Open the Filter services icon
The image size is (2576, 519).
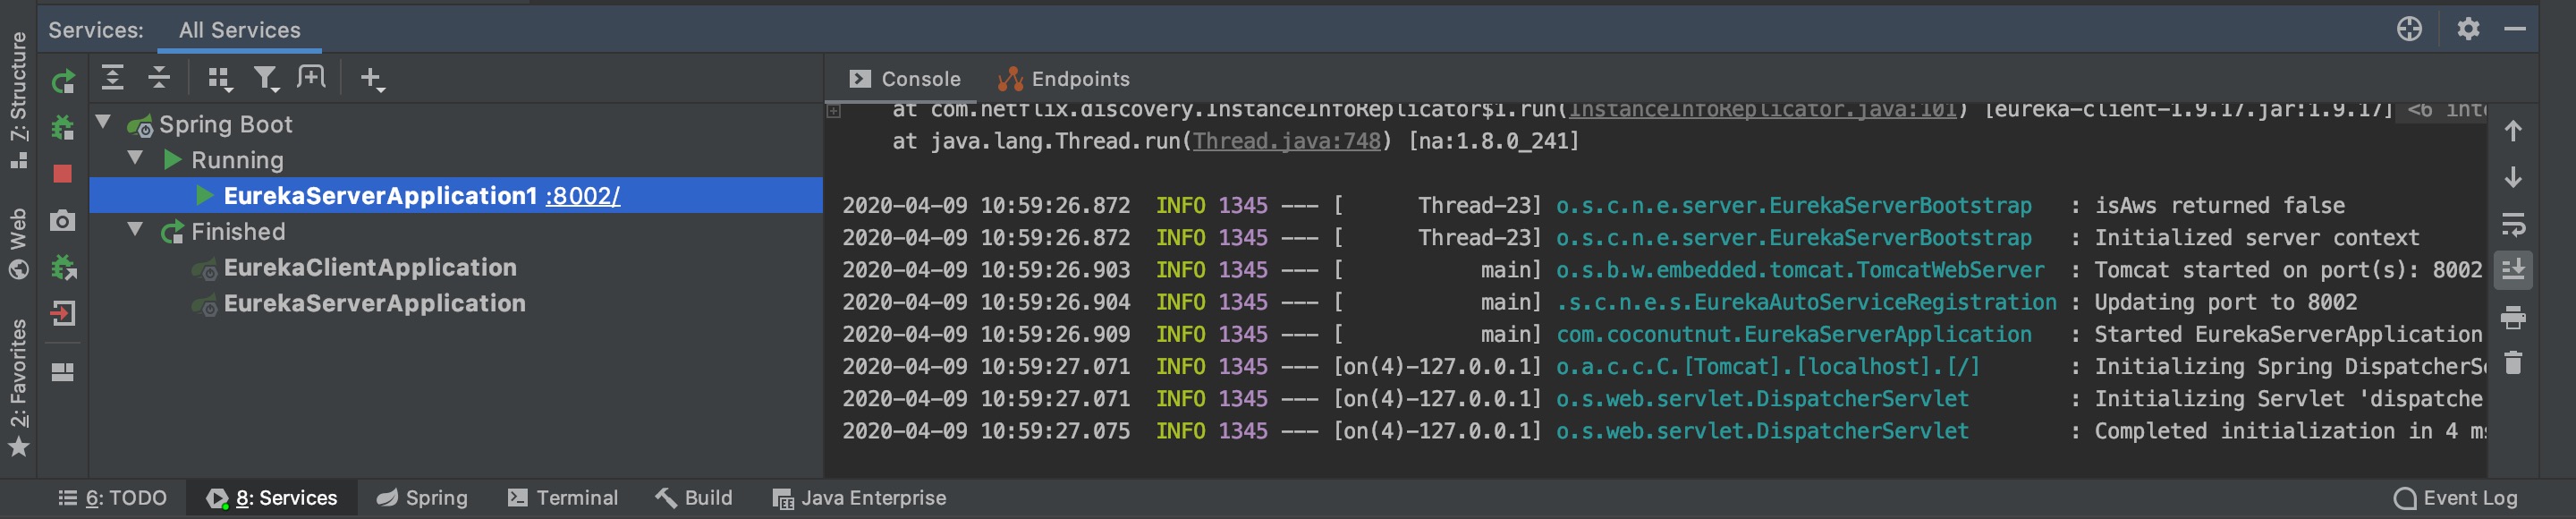tap(265, 78)
